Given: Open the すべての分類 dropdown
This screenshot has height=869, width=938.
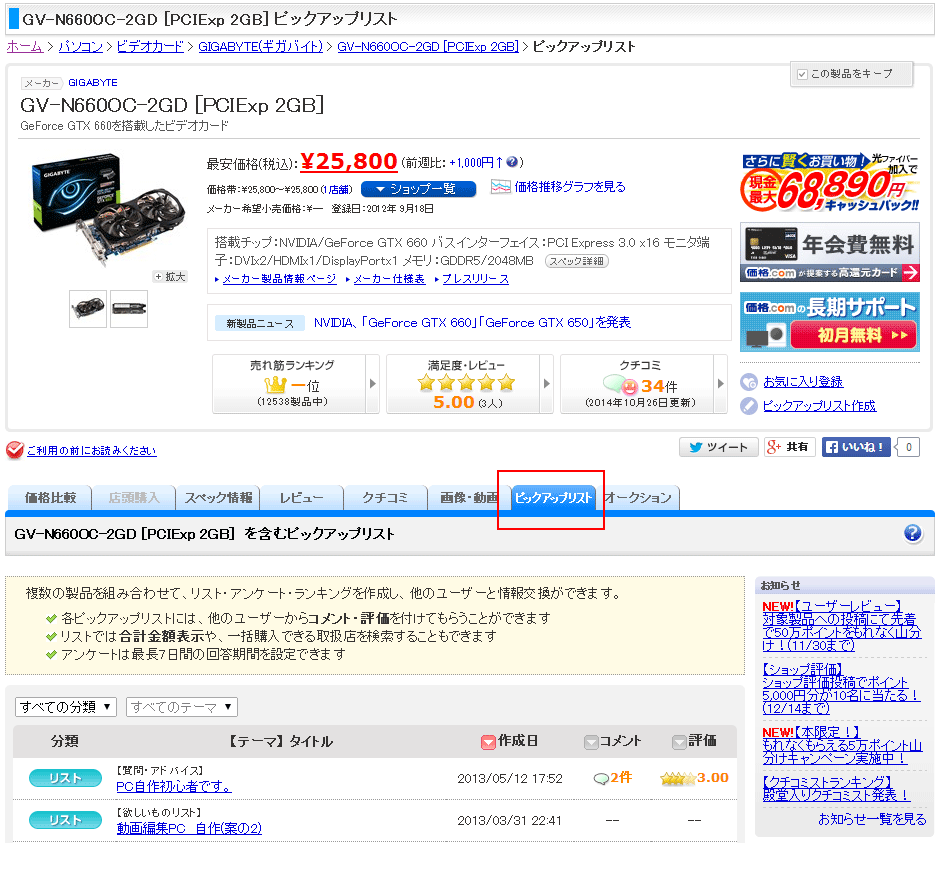Looking at the screenshot, I should pos(66,707).
